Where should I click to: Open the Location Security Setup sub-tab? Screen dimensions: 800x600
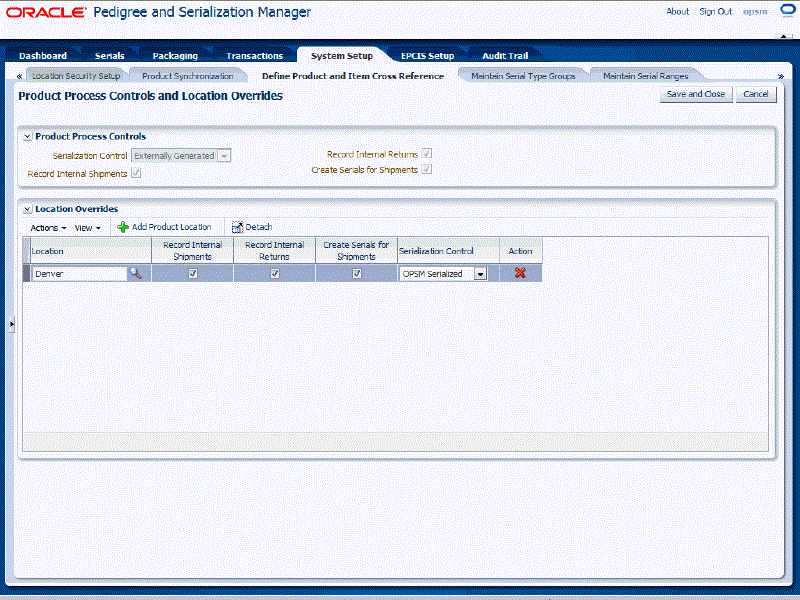tap(76, 76)
